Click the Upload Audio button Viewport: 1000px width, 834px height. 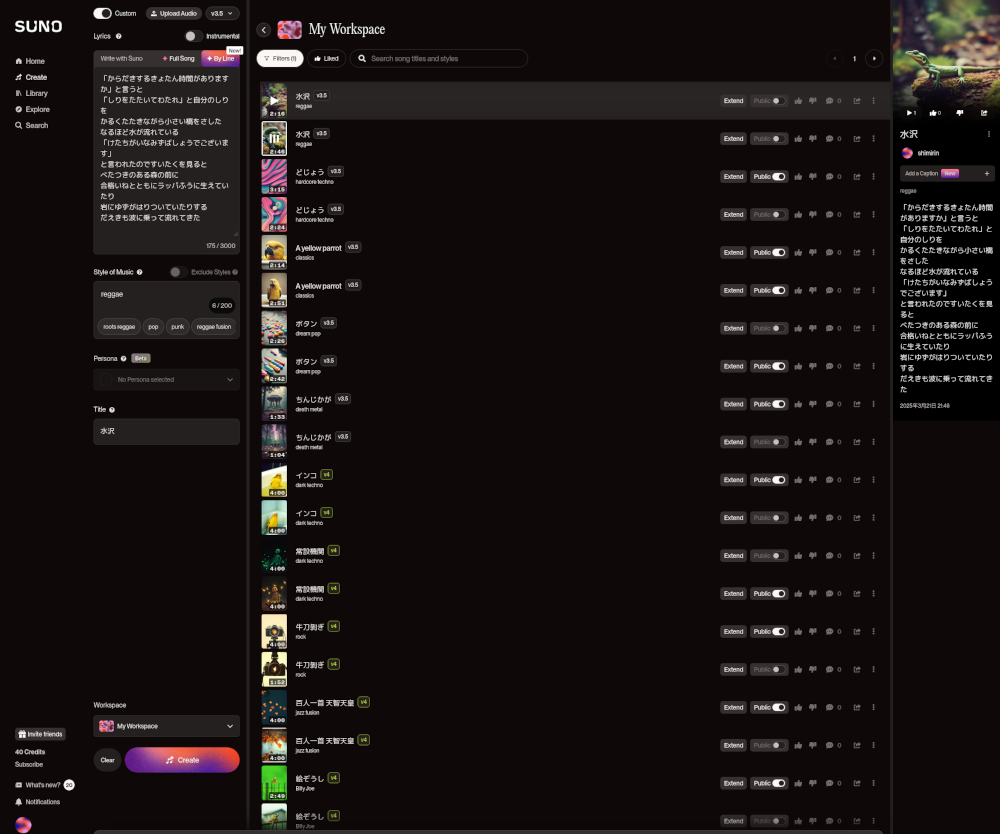173,13
